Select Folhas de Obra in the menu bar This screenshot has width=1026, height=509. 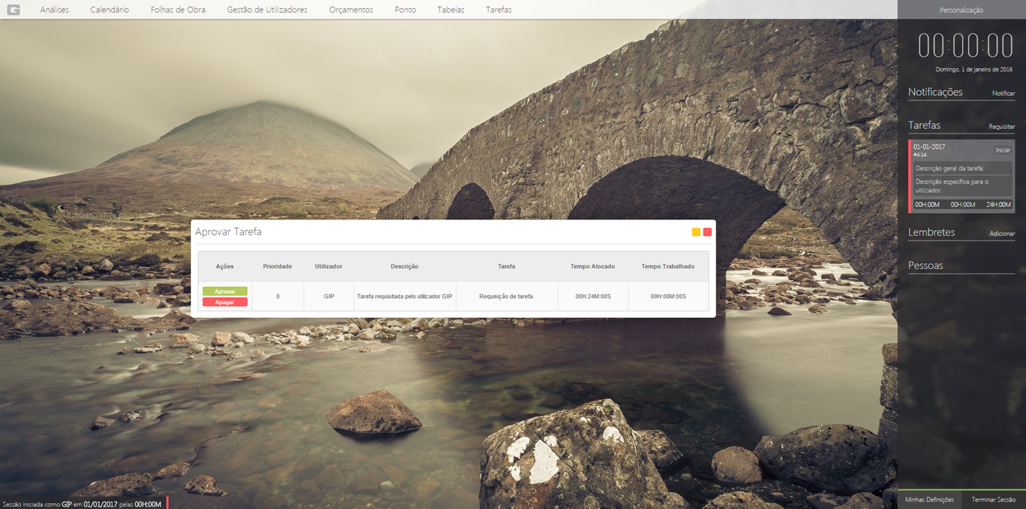[178, 10]
